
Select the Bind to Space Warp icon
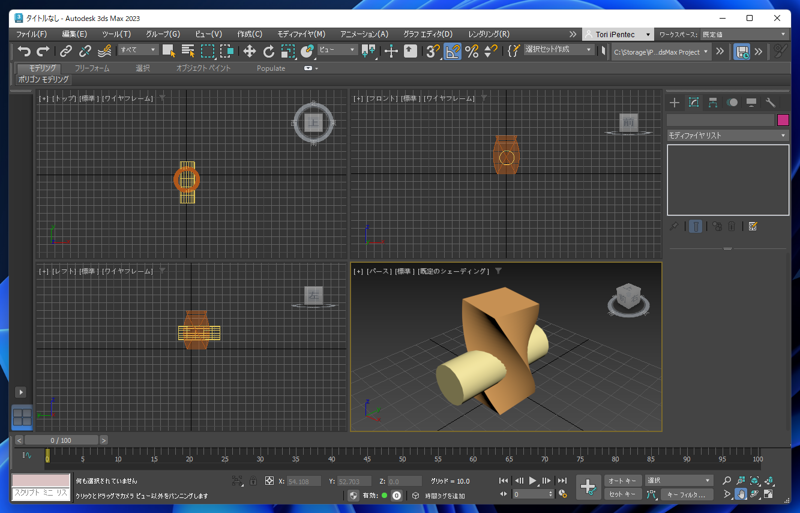click(105, 51)
